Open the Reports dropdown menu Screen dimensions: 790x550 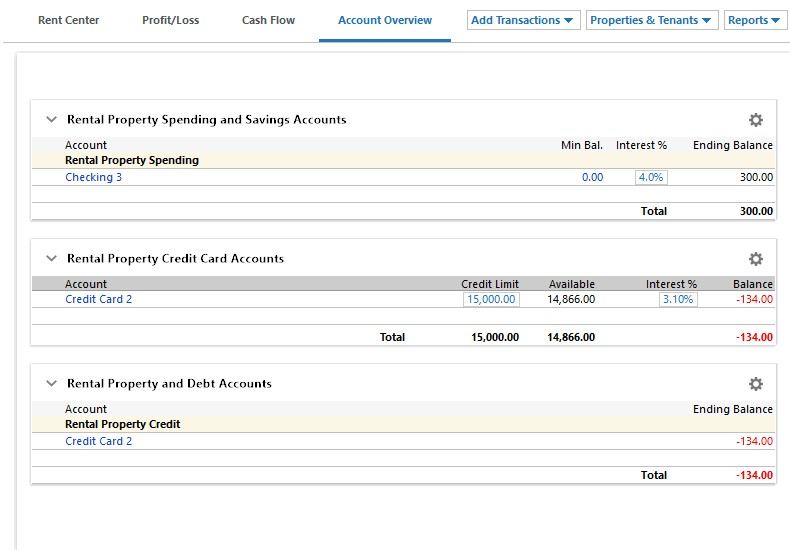[x=754, y=20]
